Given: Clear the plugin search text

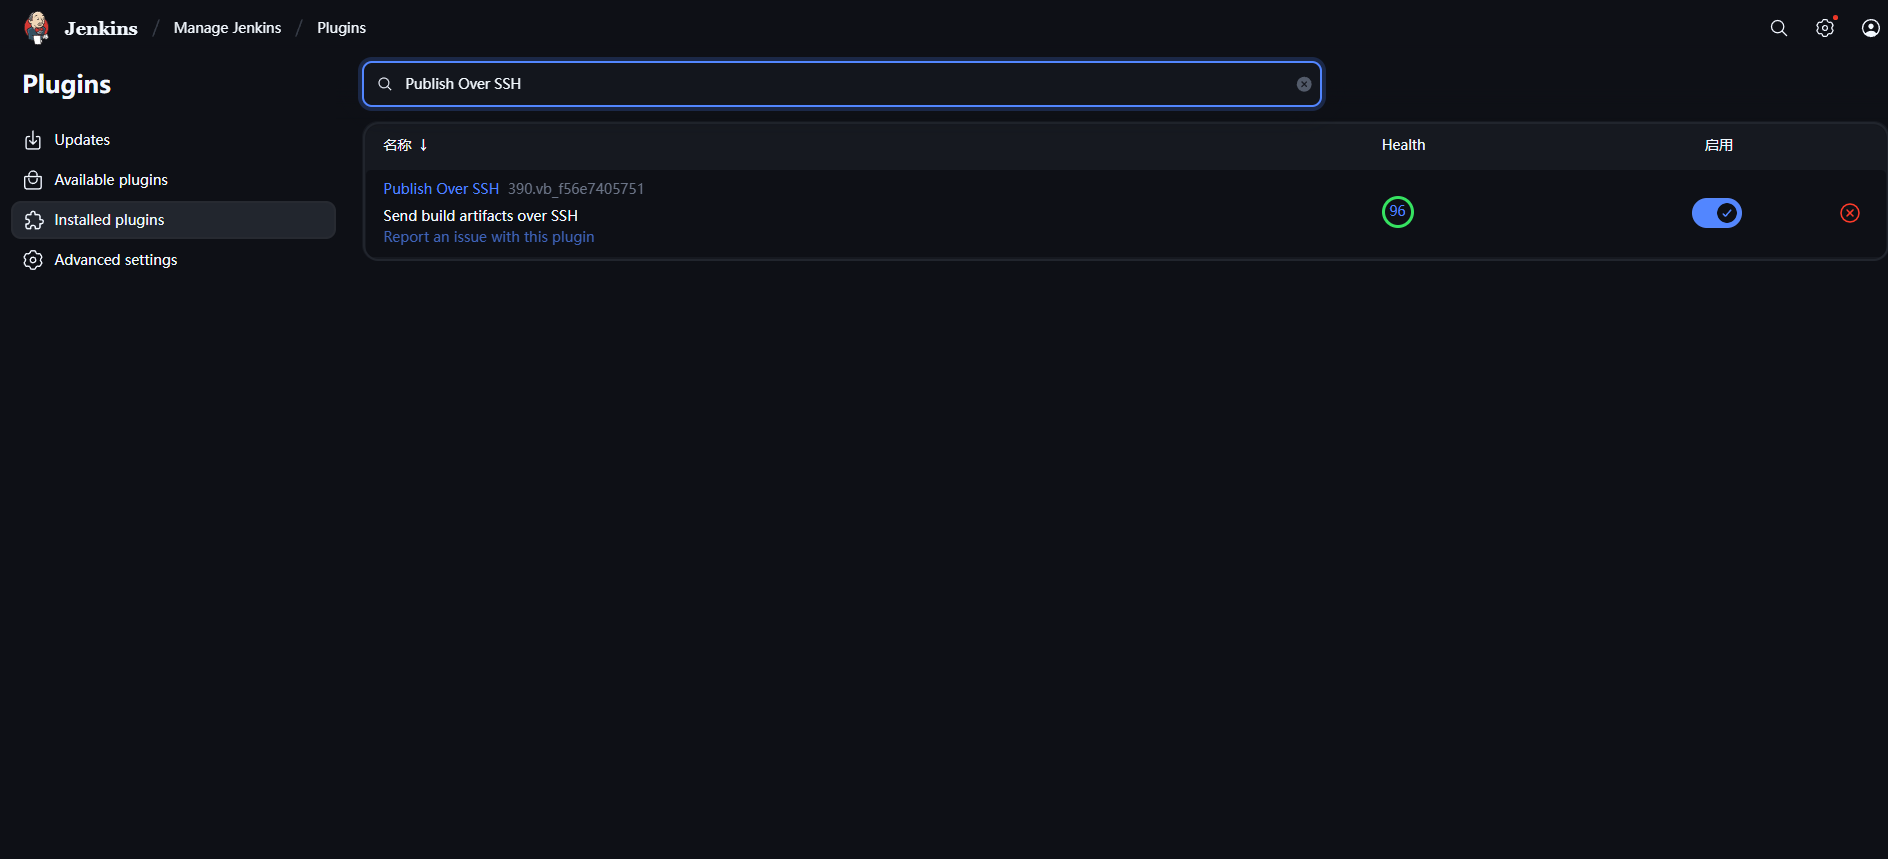Looking at the screenshot, I should click(x=1304, y=84).
